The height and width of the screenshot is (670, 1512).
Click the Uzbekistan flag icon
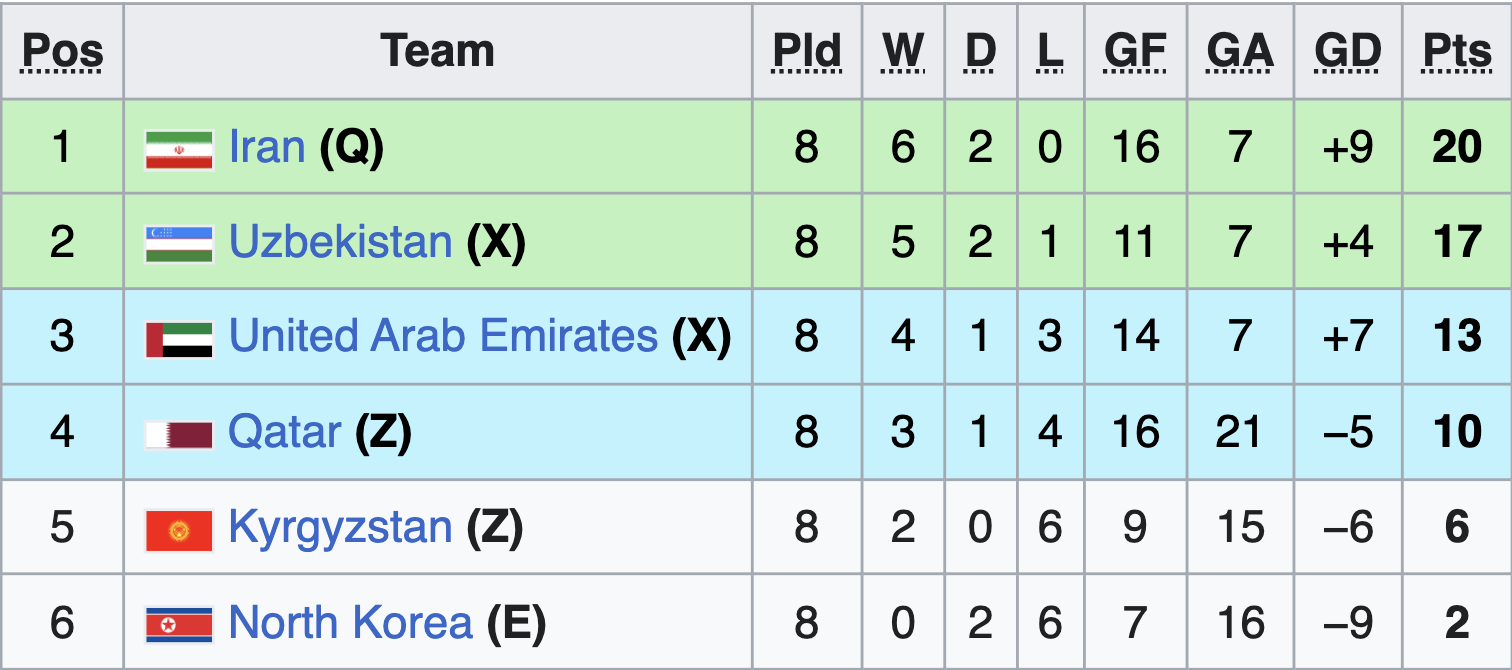pos(179,243)
